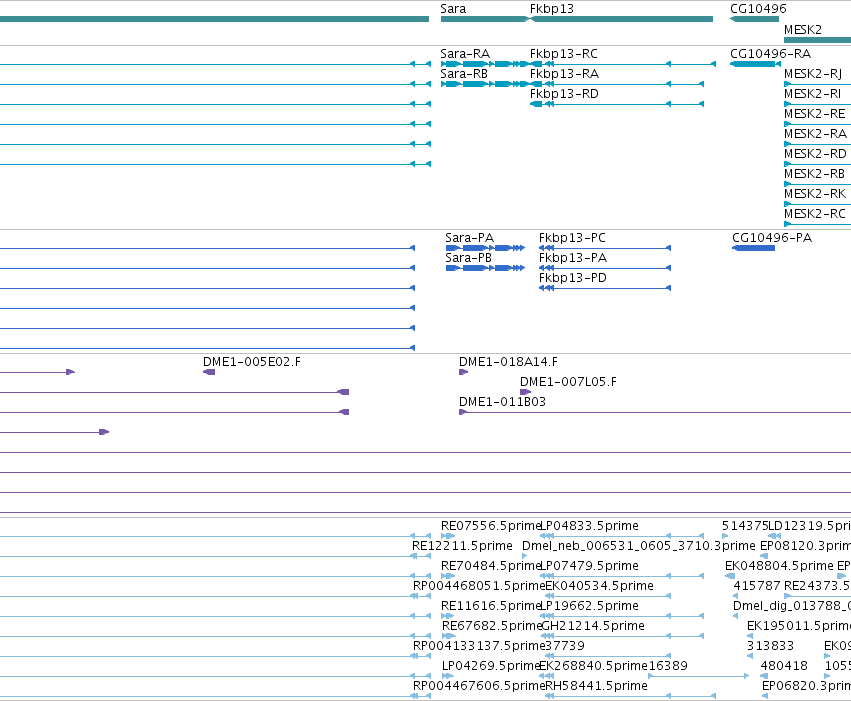
Task: Click the EP08120.3prim EST label
Action: 805,546
